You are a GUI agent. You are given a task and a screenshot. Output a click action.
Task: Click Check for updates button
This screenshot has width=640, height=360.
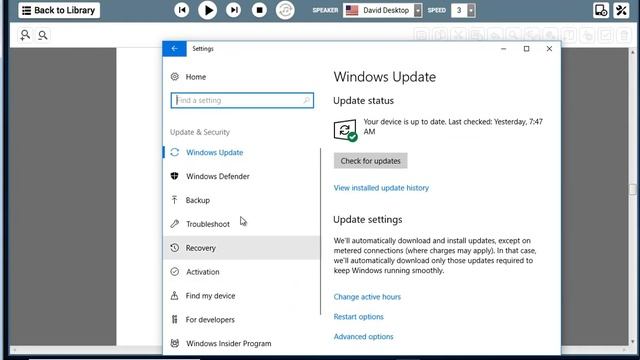click(x=371, y=161)
